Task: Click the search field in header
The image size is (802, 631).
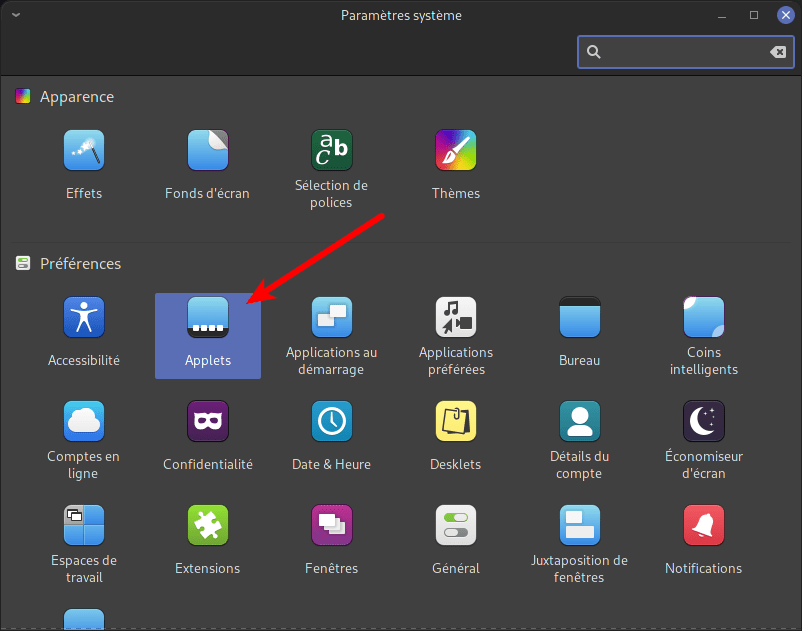Action: click(x=680, y=52)
